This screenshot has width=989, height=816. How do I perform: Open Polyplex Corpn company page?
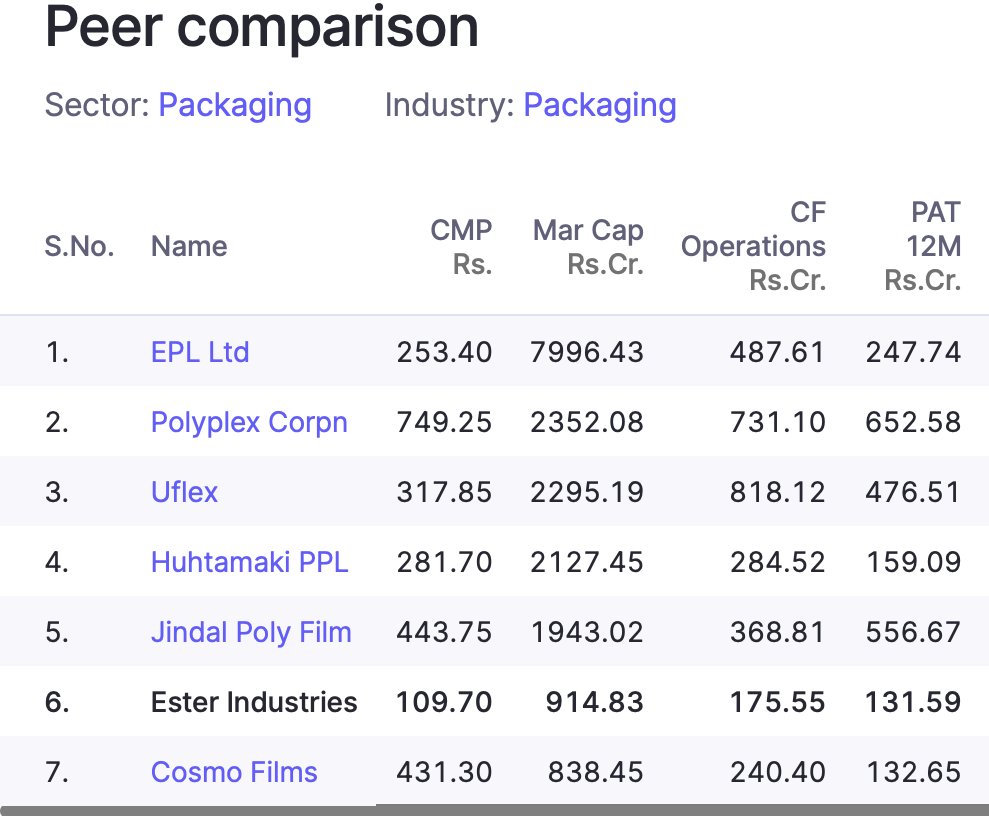[x=249, y=422]
